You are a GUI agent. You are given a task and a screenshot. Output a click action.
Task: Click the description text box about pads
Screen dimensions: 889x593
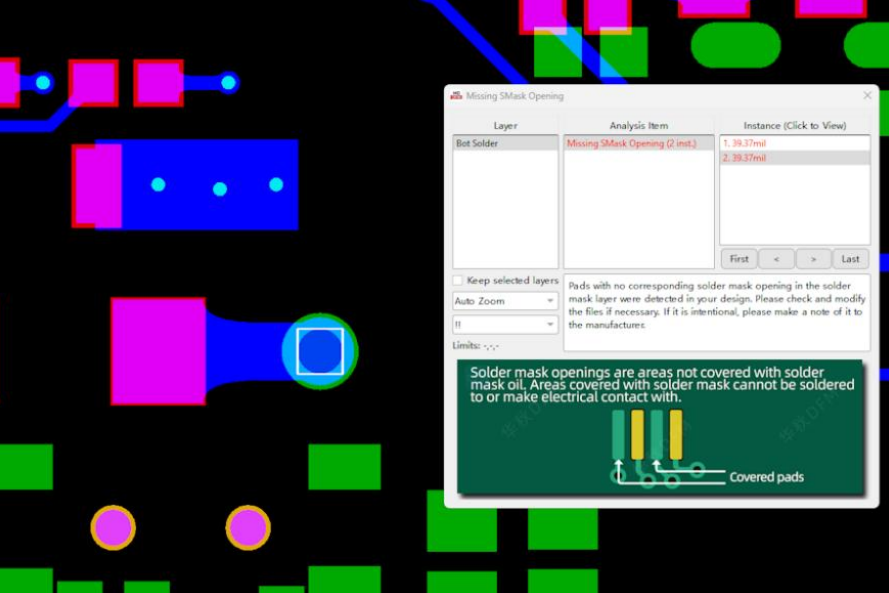click(715, 312)
